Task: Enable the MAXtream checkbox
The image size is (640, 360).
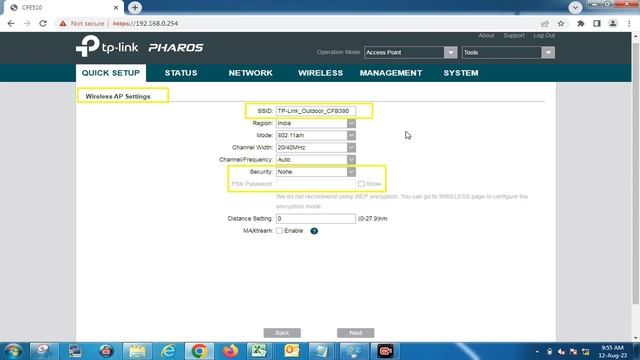Action: pyautogui.click(x=279, y=231)
